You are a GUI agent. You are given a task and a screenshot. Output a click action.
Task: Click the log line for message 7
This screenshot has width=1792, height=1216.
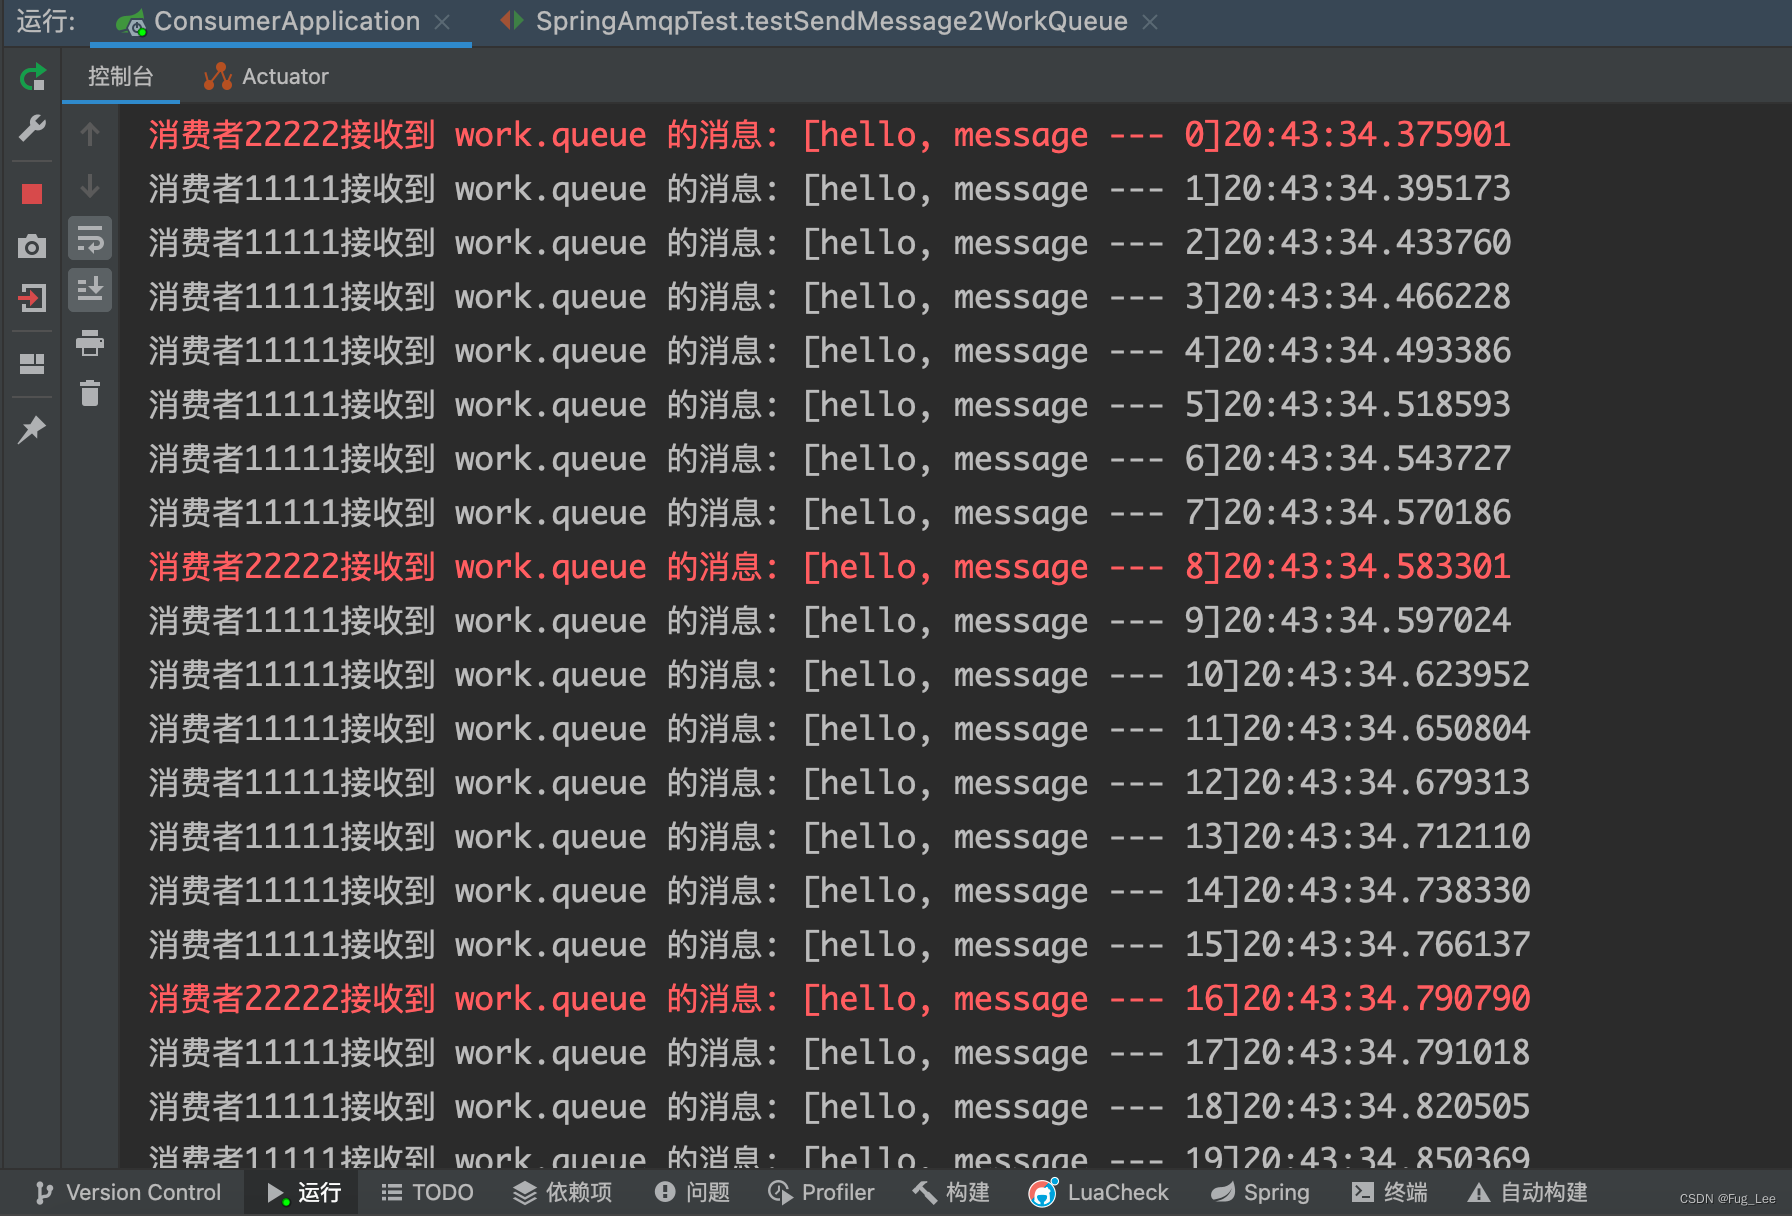click(x=829, y=512)
